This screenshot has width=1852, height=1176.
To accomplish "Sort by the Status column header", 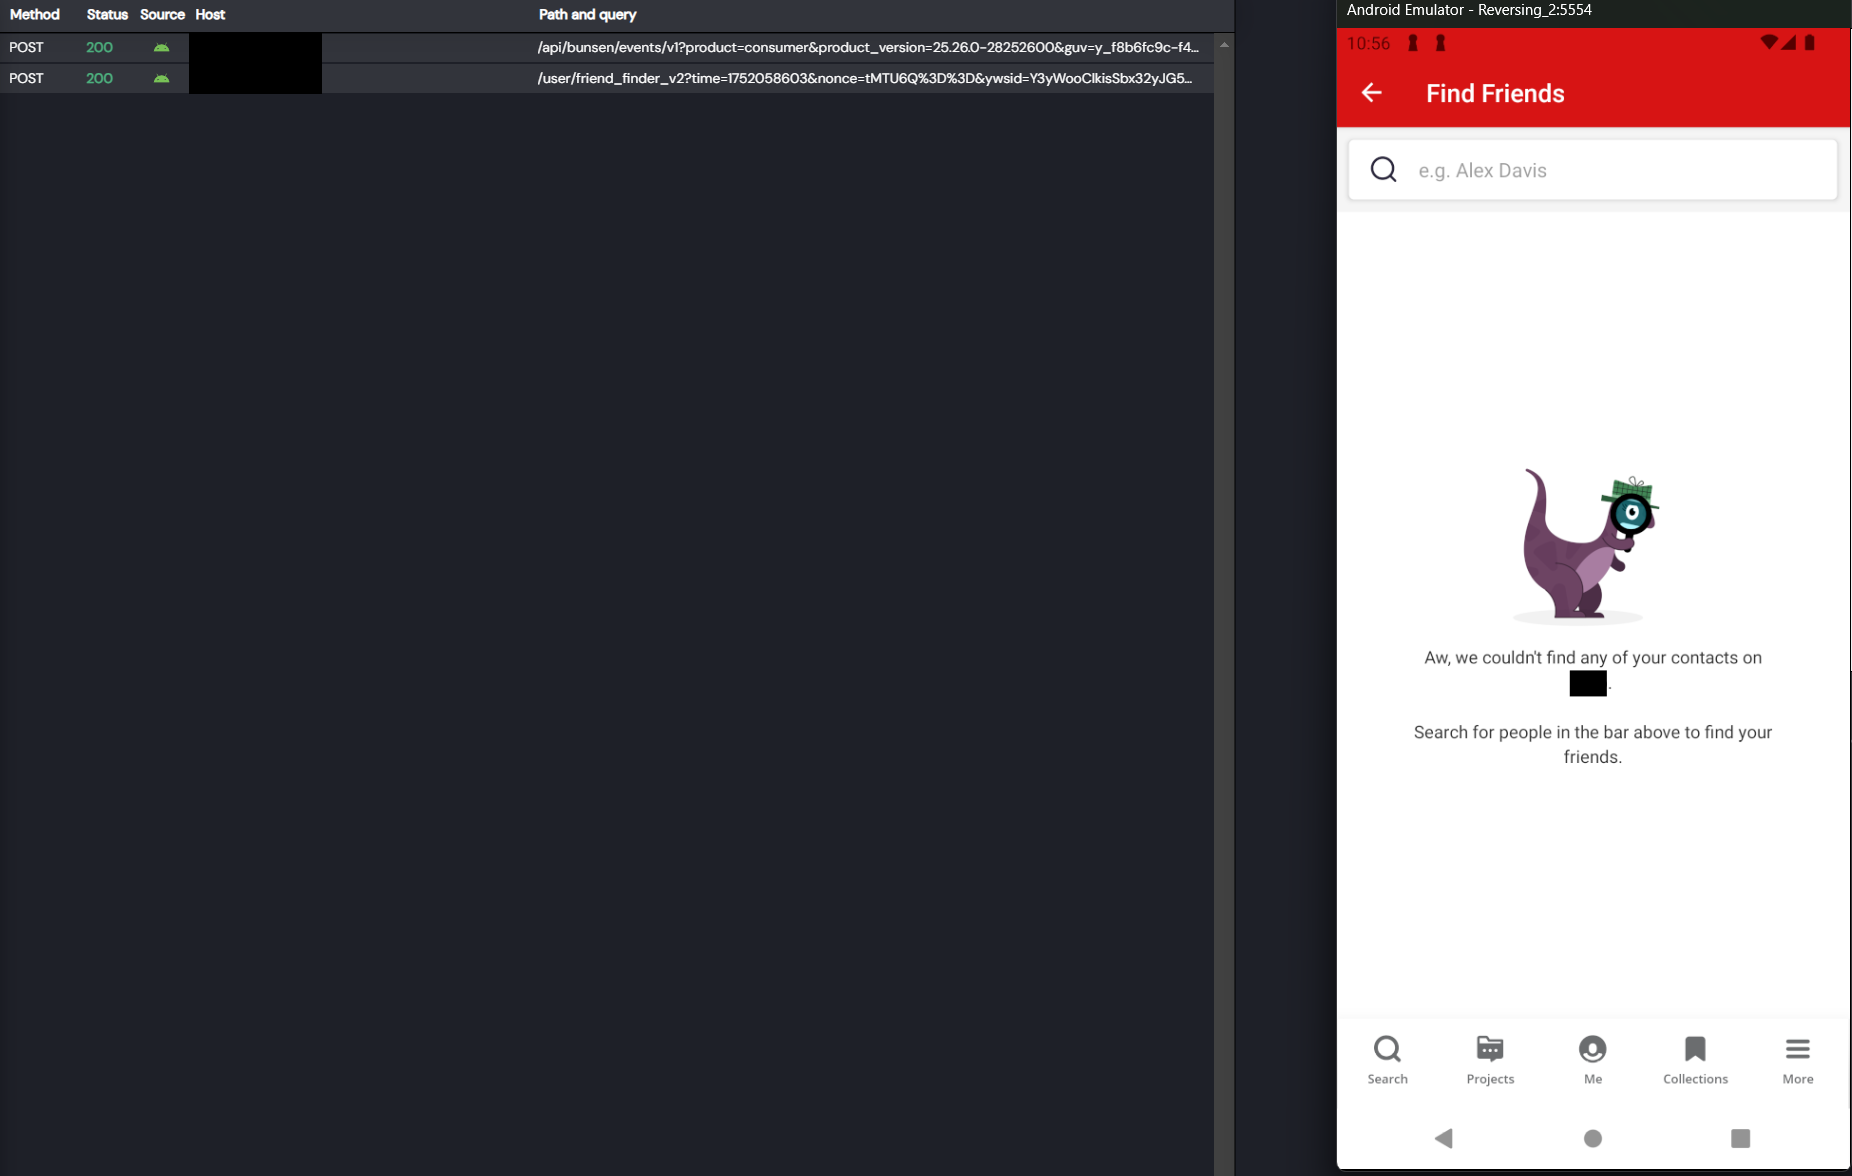I will 107,15.
